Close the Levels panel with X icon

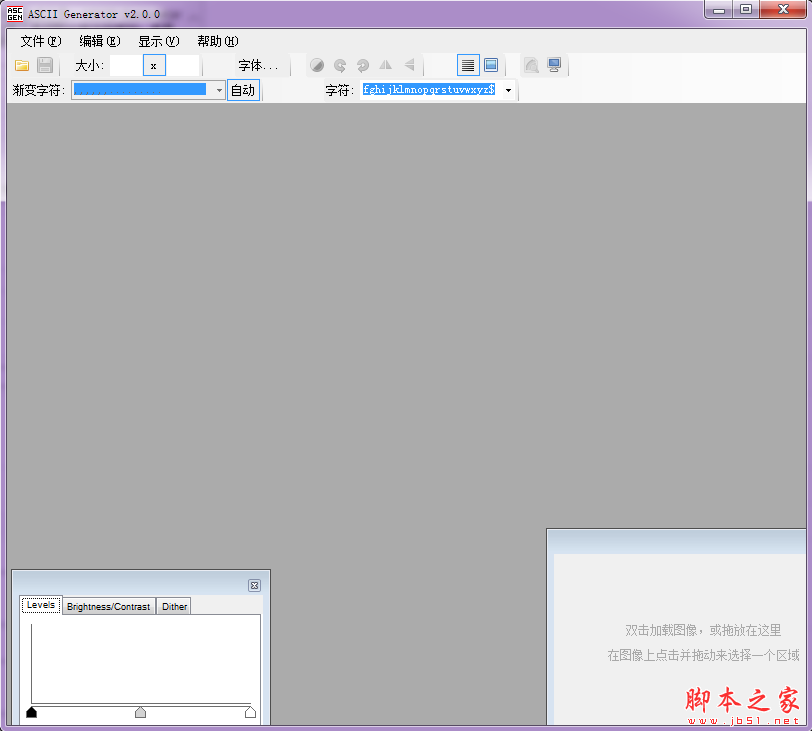click(x=254, y=585)
